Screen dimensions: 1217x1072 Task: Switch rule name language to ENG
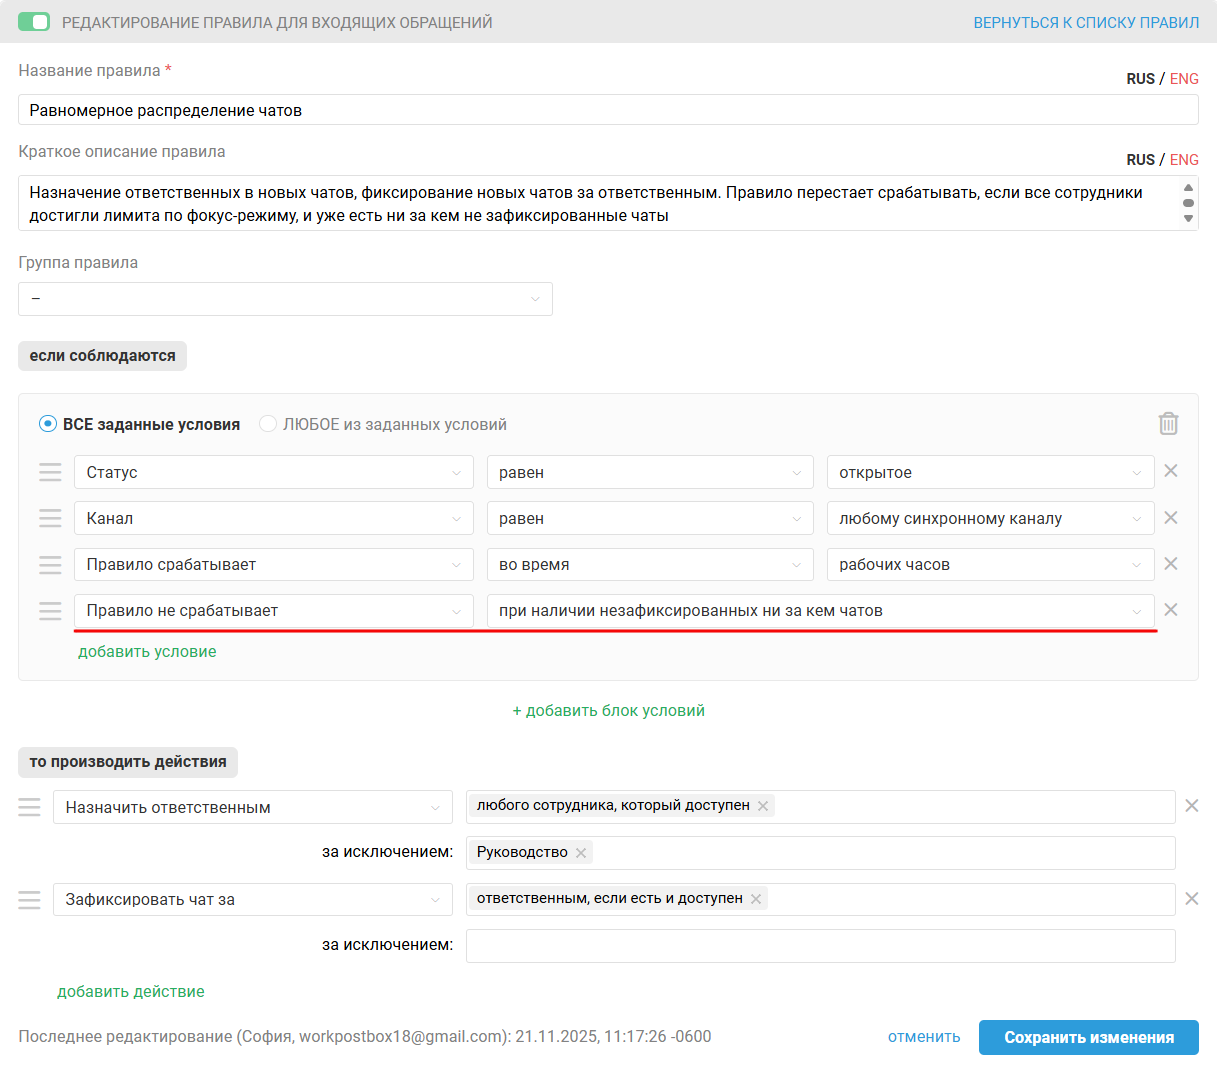coord(1184,79)
